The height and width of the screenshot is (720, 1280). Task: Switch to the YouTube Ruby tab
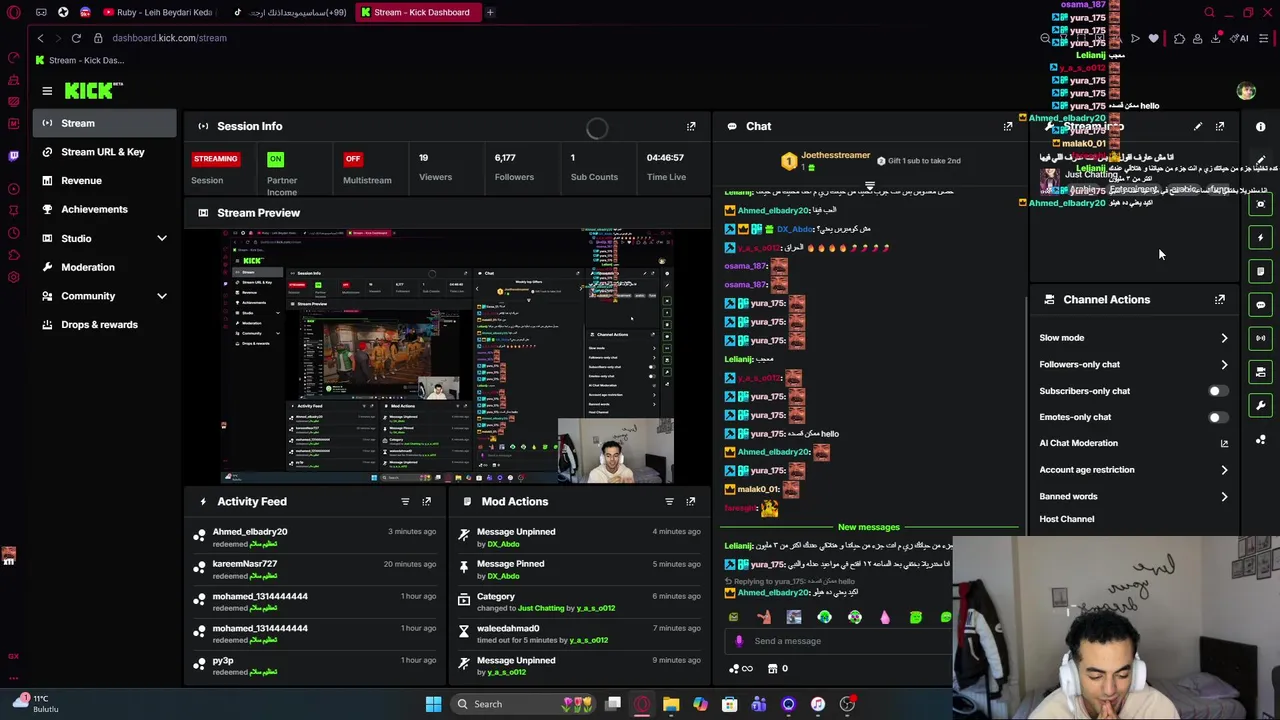click(158, 12)
